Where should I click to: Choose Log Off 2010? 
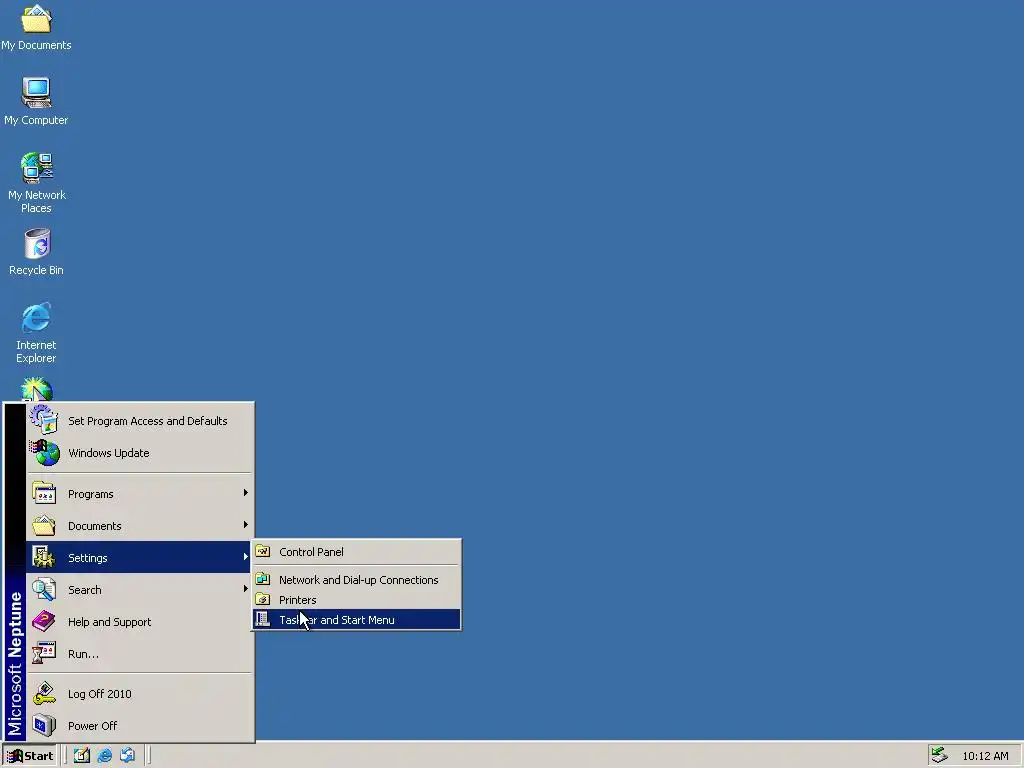(x=138, y=694)
